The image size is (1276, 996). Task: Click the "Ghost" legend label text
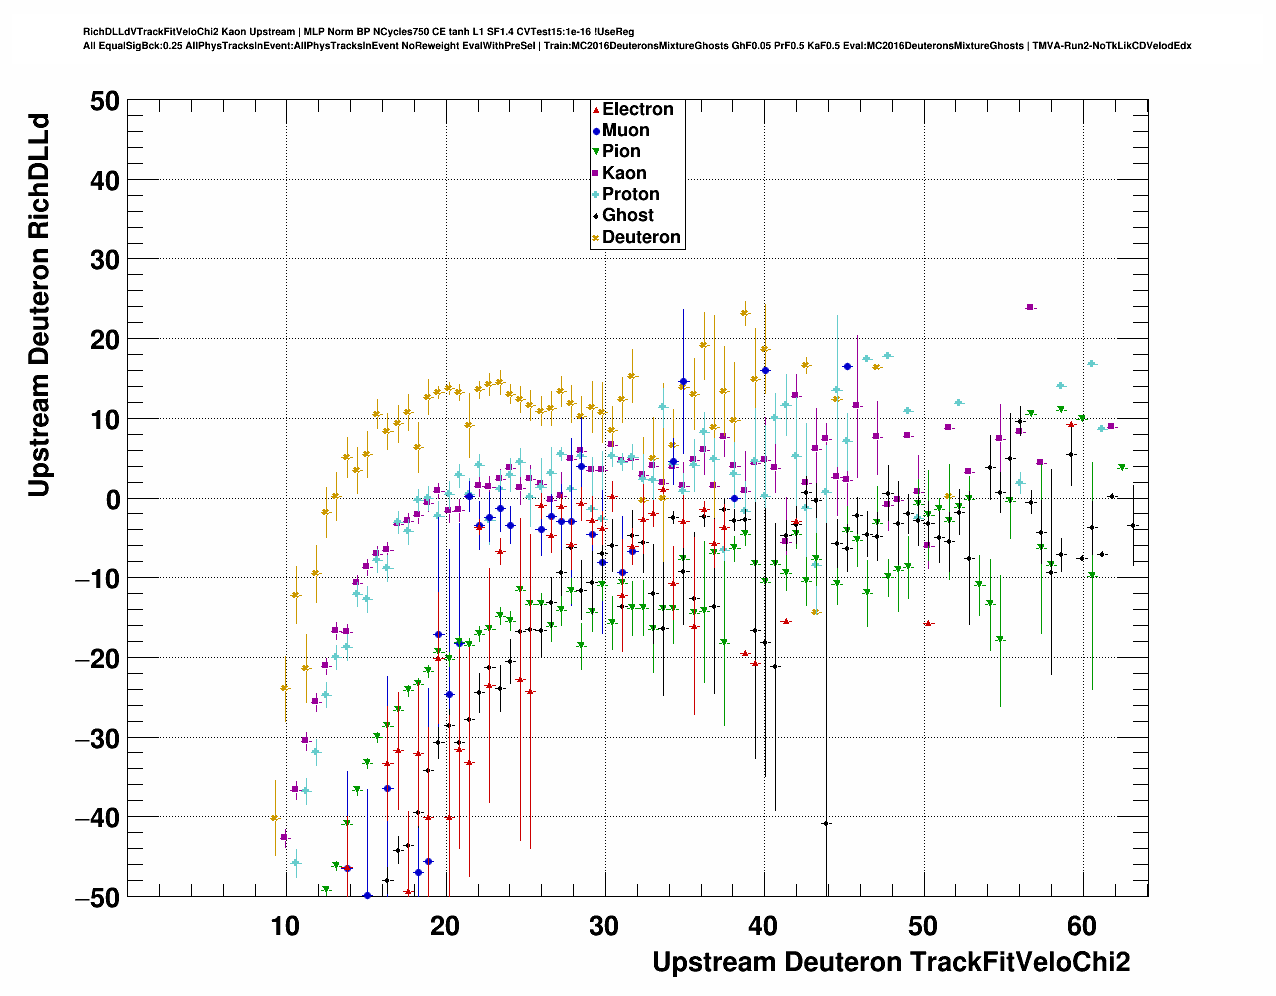click(628, 215)
